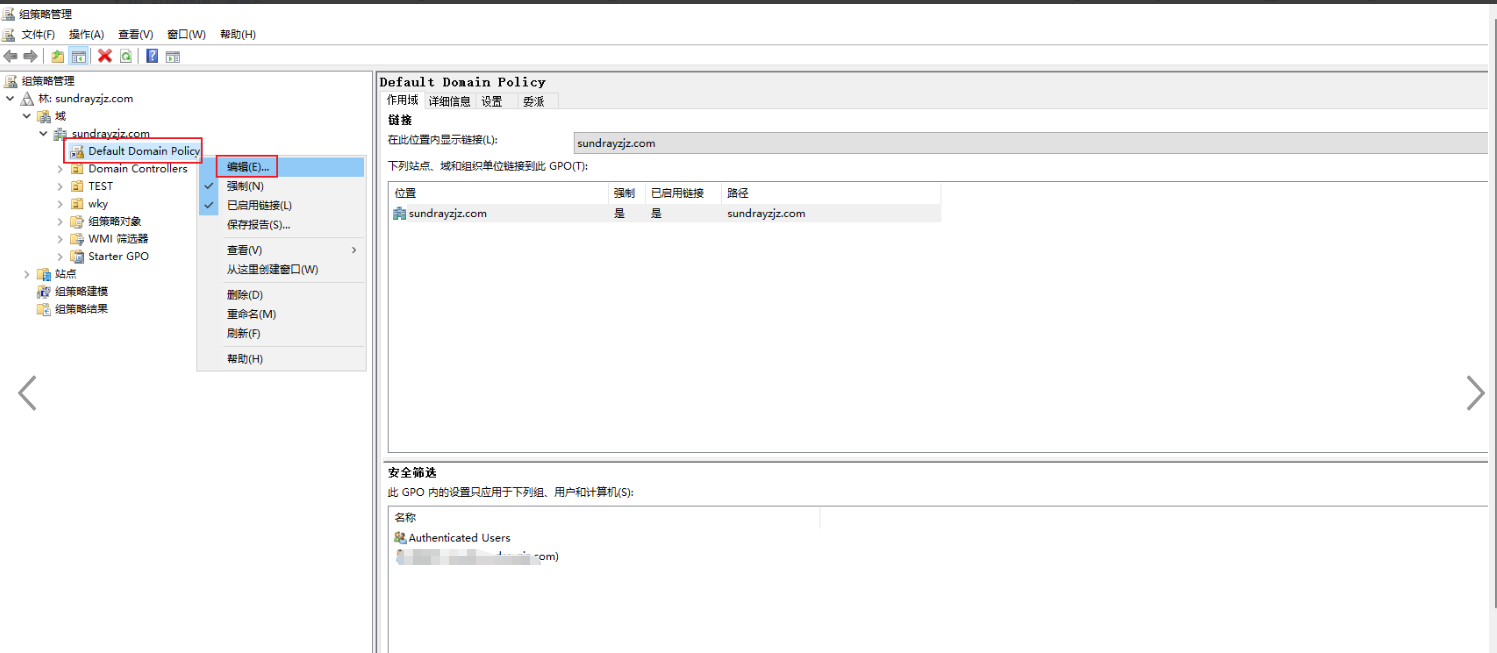Click the Forward arrow in toolbar
This screenshot has height=653, width=1497.
(x=30, y=56)
